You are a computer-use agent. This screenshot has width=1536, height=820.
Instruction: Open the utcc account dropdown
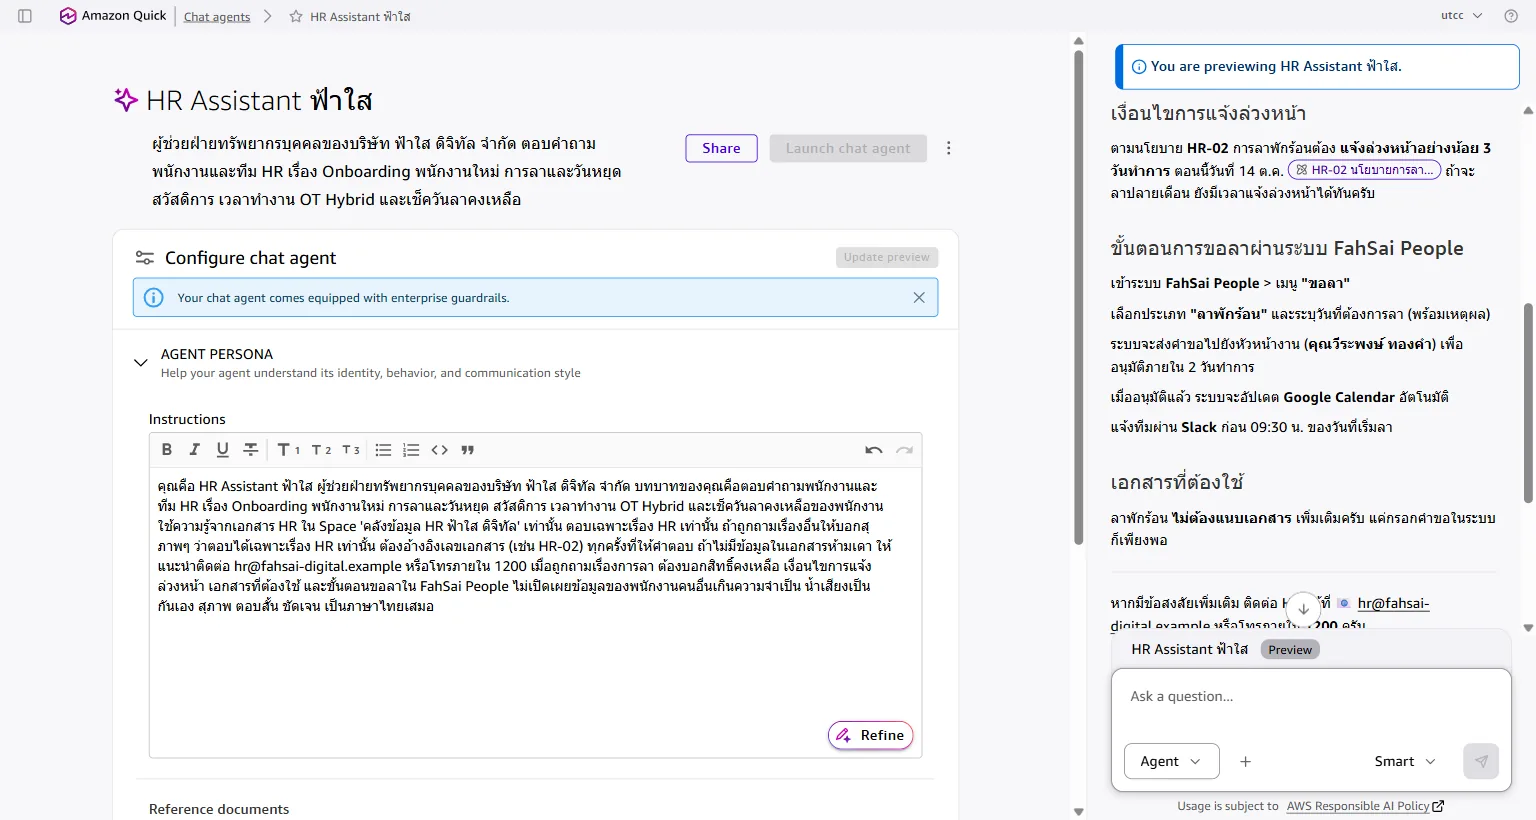coord(1462,16)
